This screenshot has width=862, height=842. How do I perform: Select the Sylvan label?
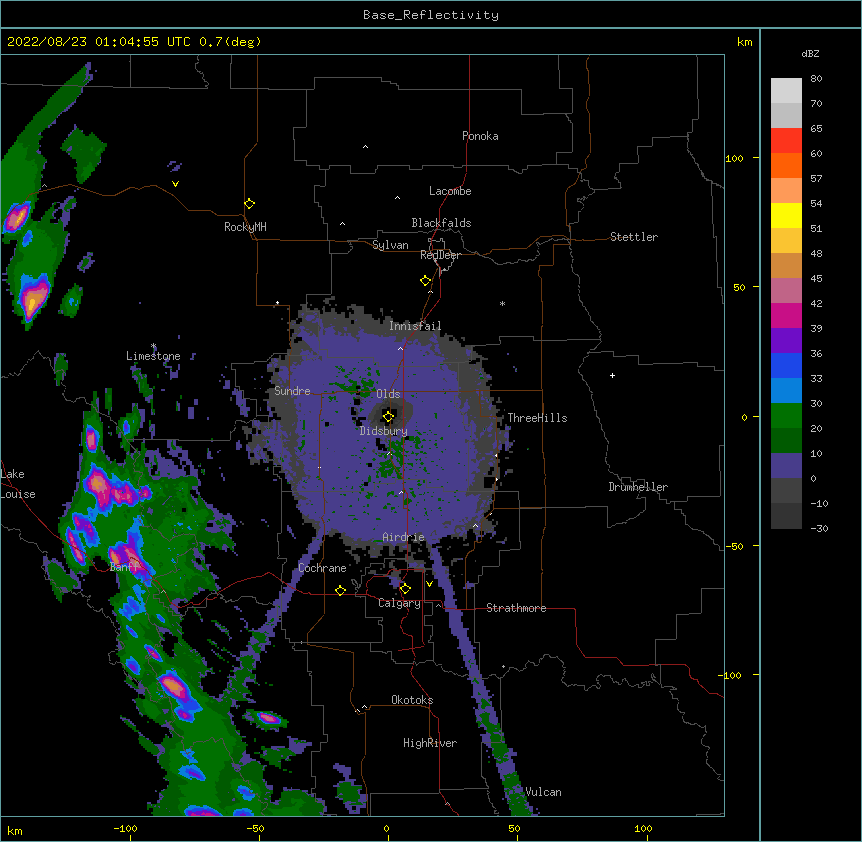[x=390, y=245]
